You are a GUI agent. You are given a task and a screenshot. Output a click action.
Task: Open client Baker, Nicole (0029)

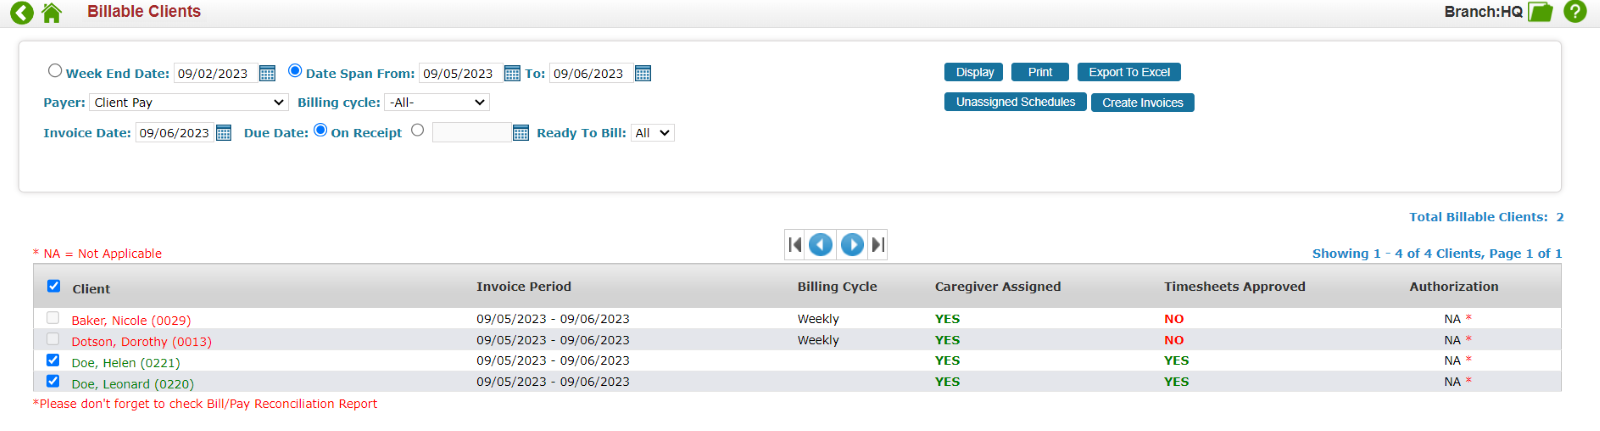point(131,320)
